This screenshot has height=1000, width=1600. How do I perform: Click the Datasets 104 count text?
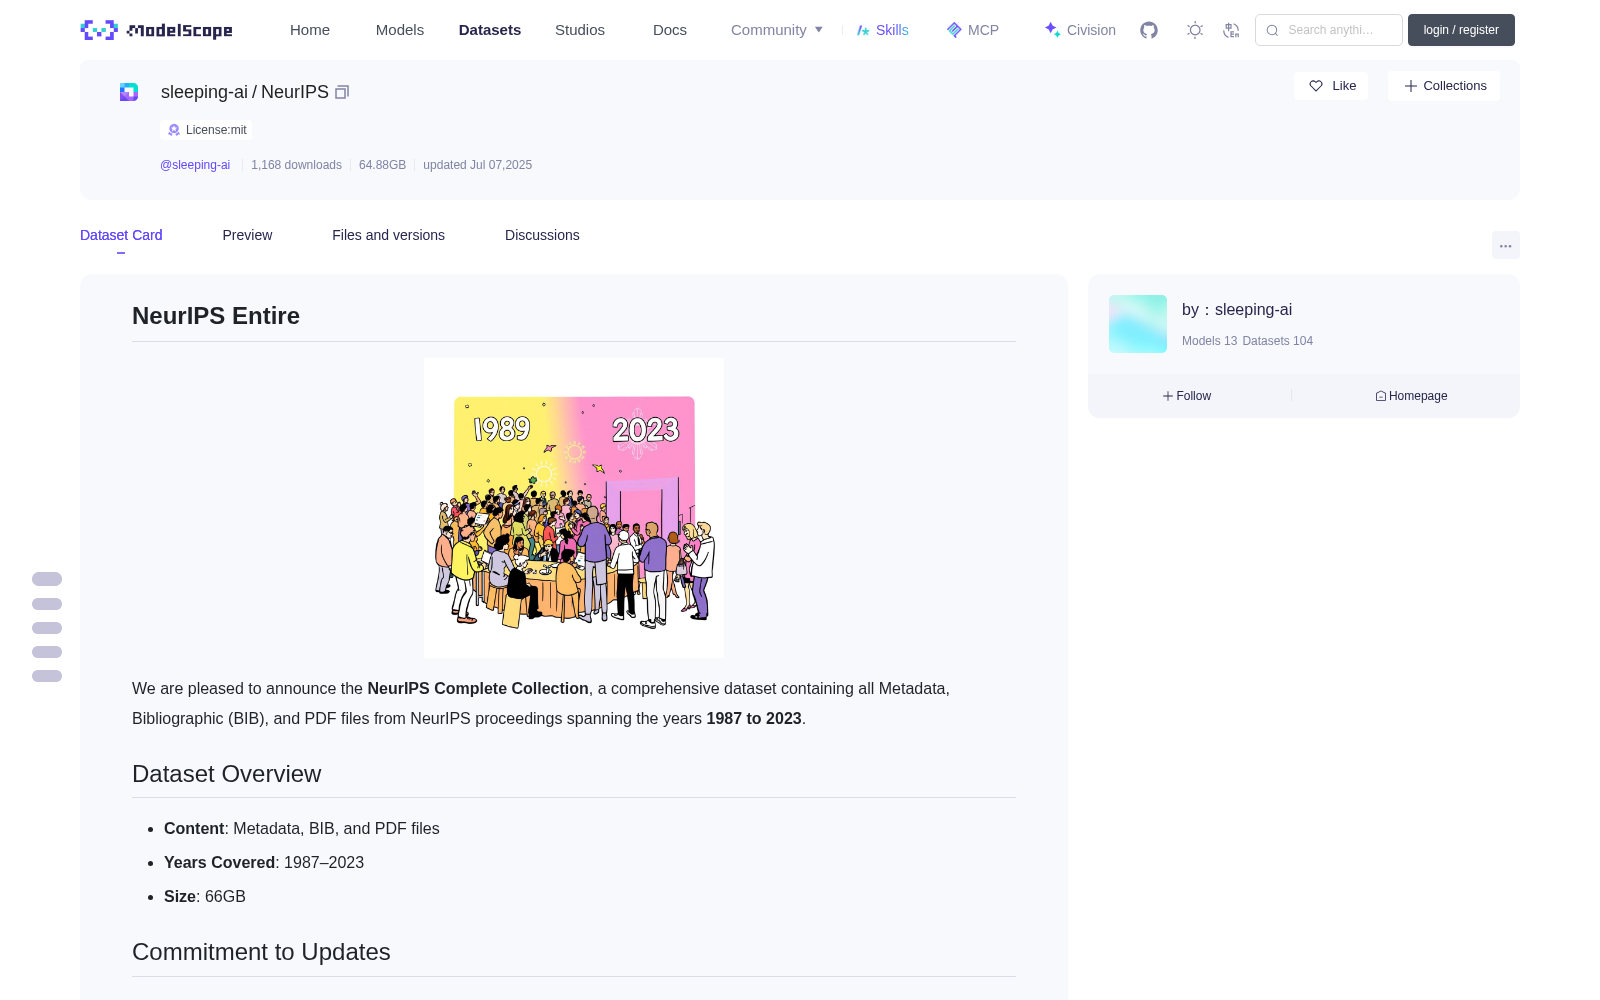pyautogui.click(x=1277, y=341)
